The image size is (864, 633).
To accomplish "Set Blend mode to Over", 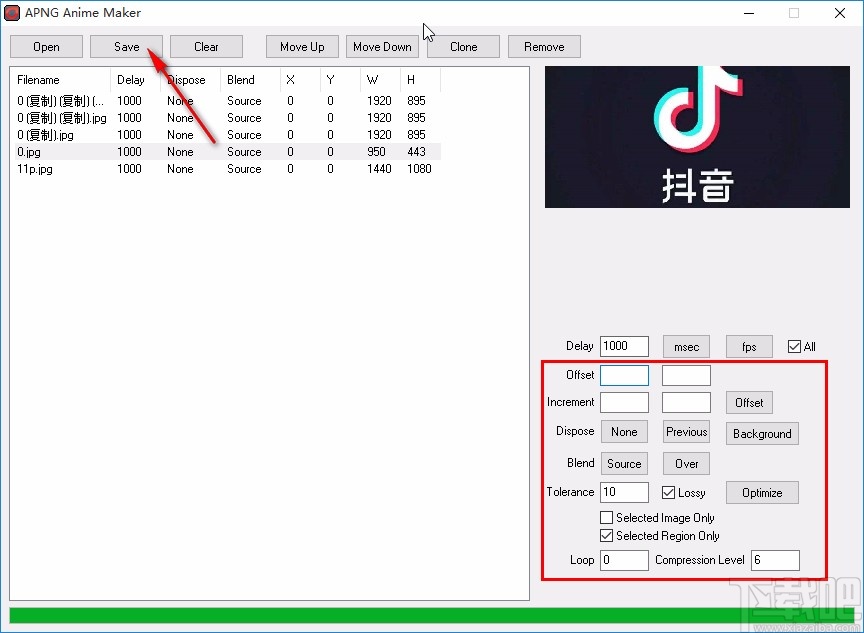I will [686, 463].
